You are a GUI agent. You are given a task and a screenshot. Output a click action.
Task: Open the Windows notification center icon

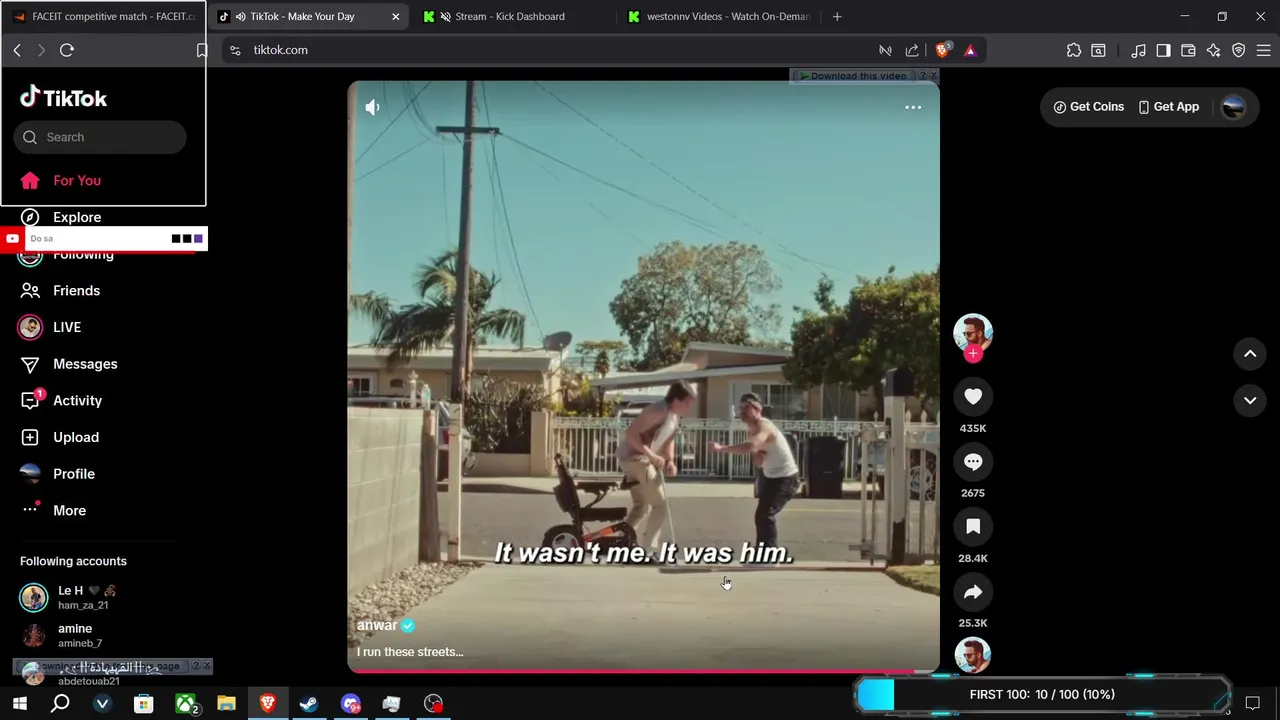point(1252,703)
